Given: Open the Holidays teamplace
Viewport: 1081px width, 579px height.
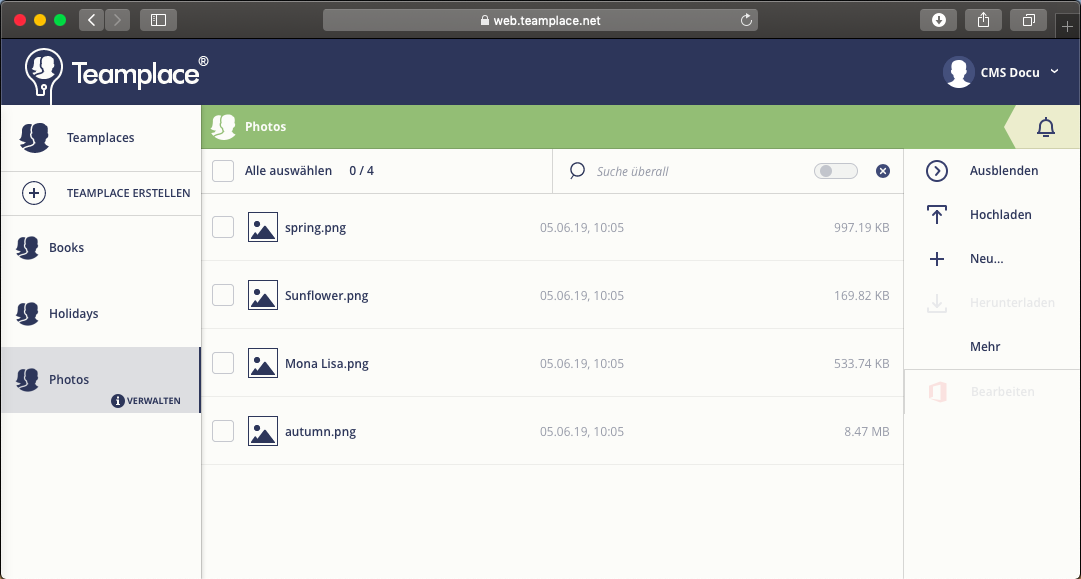Looking at the screenshot, I should [x=101, y=314].
